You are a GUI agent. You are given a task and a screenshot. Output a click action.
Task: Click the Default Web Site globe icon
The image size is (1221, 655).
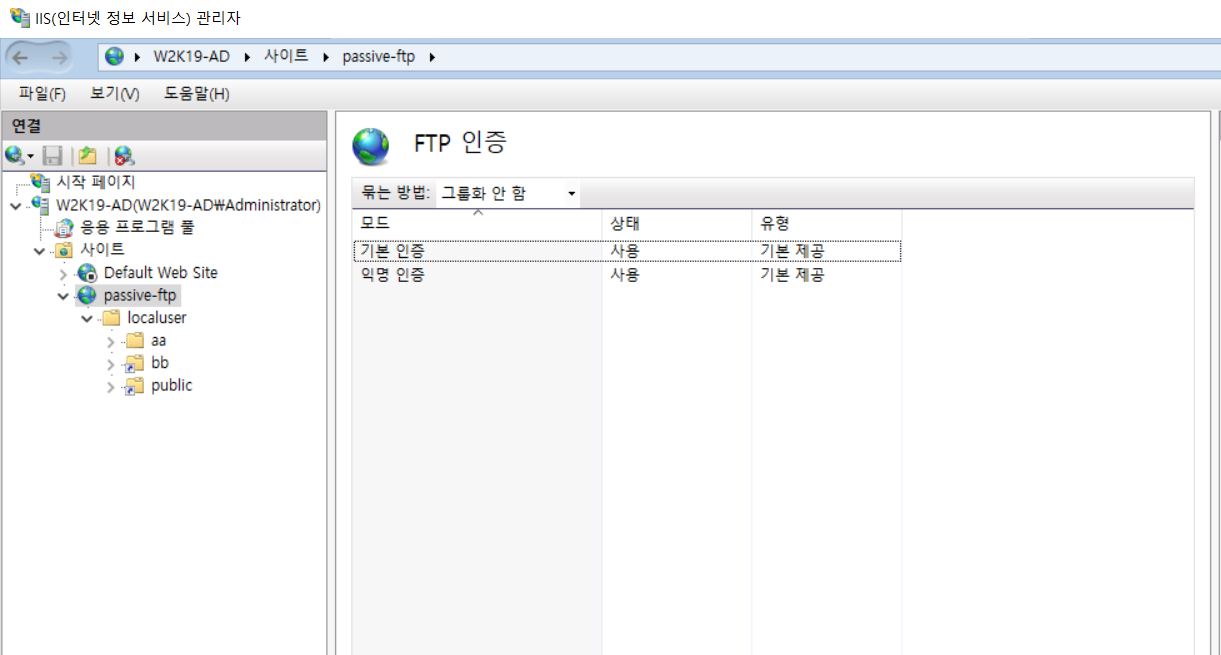(88, 273)
